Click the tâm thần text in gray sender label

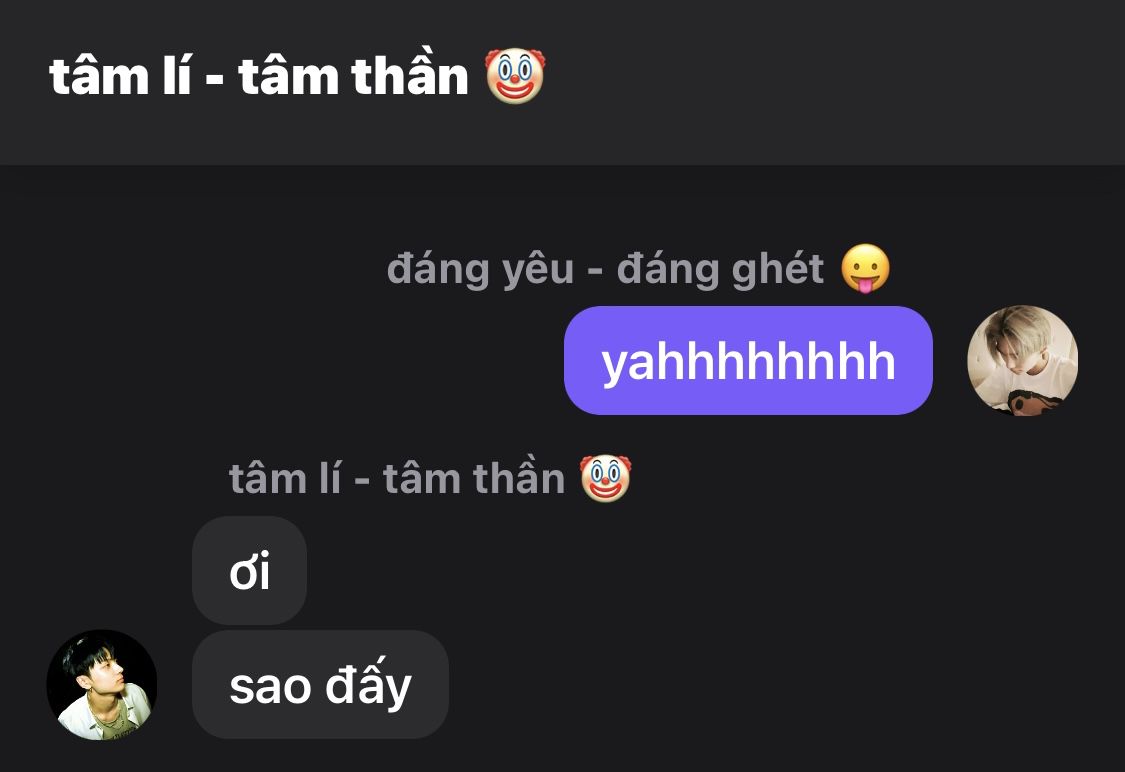point(474,479)
